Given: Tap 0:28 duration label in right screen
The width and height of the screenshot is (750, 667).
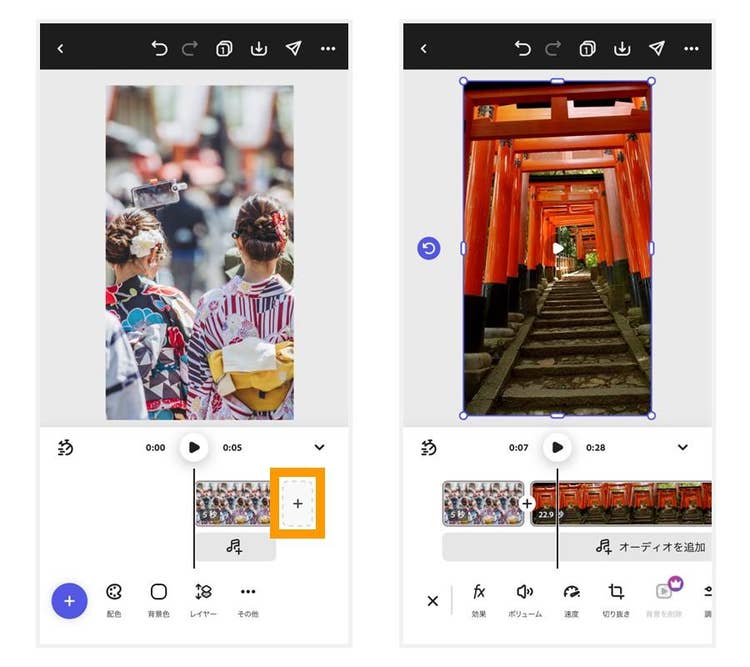Looking at the screenshot, I should (596, 448).
